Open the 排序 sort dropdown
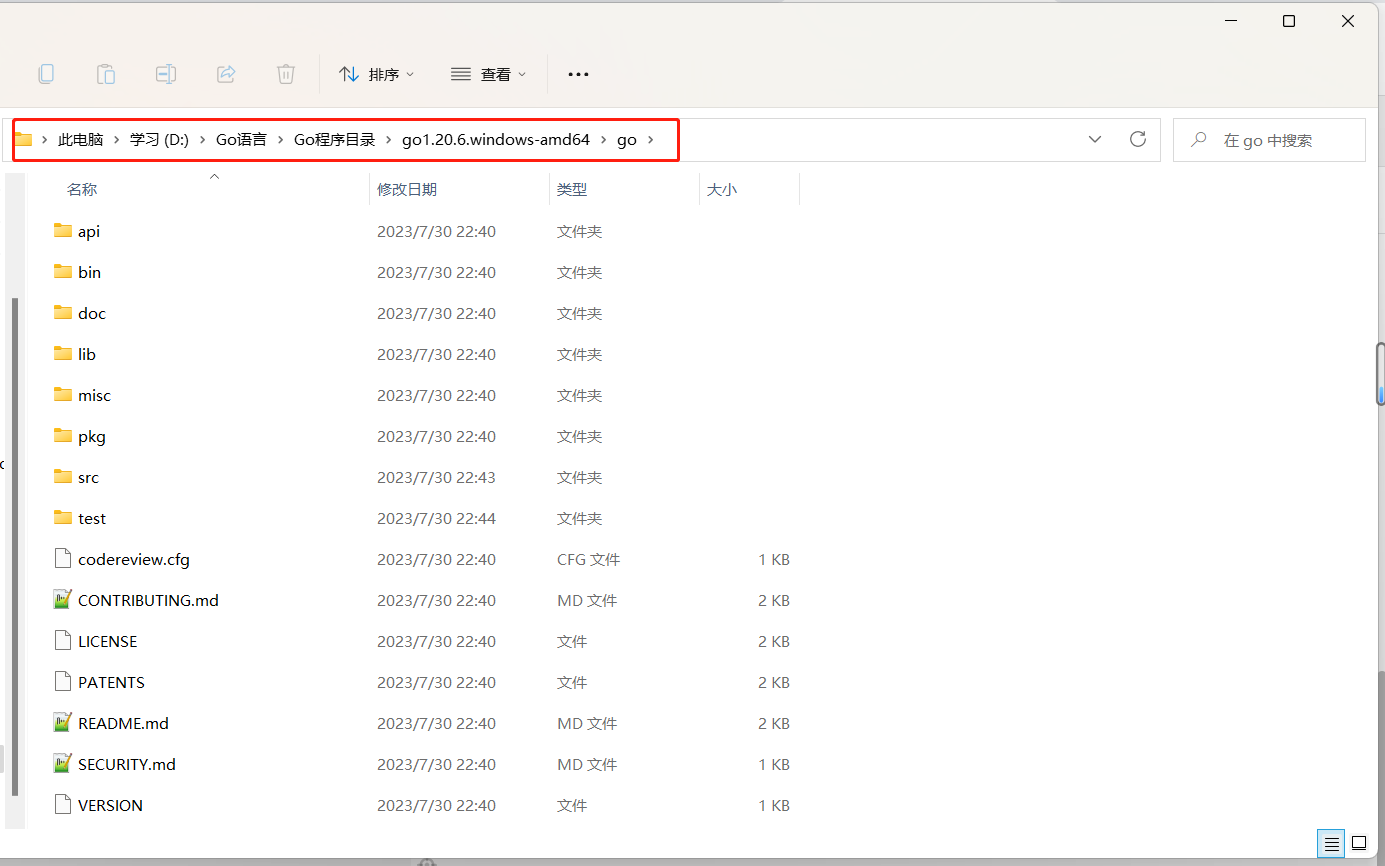This screenshot has height=866, width=1385. pyautogui.click(x=376, y=74)
